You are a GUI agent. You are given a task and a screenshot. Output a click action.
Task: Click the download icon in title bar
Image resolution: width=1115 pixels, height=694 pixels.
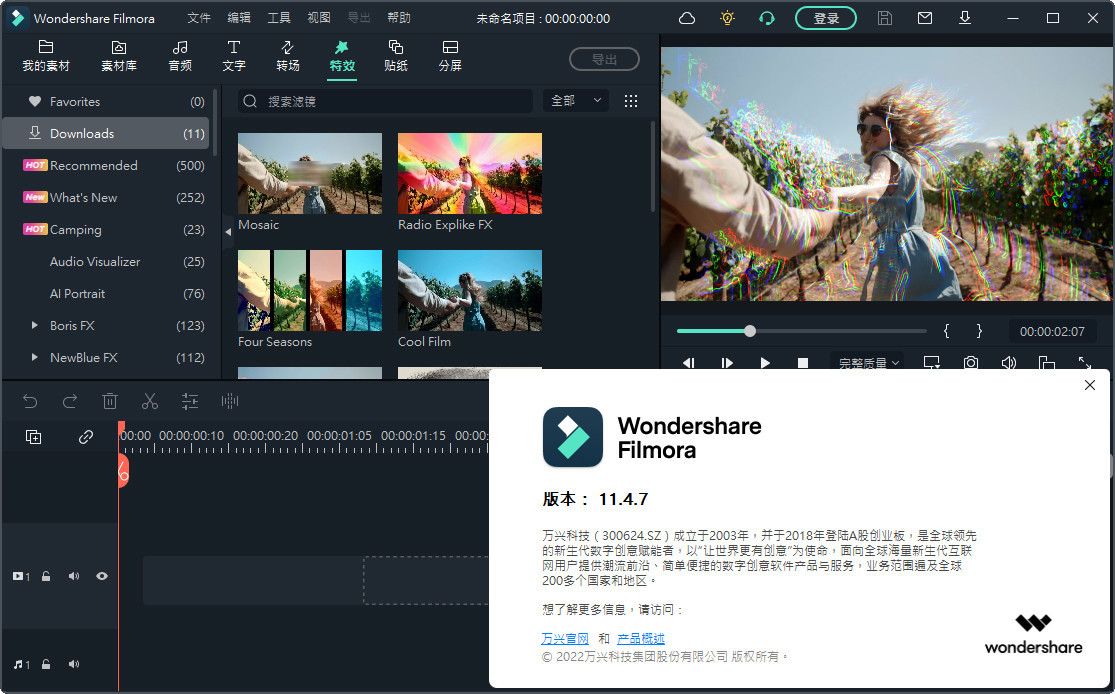tap(965, 18)
